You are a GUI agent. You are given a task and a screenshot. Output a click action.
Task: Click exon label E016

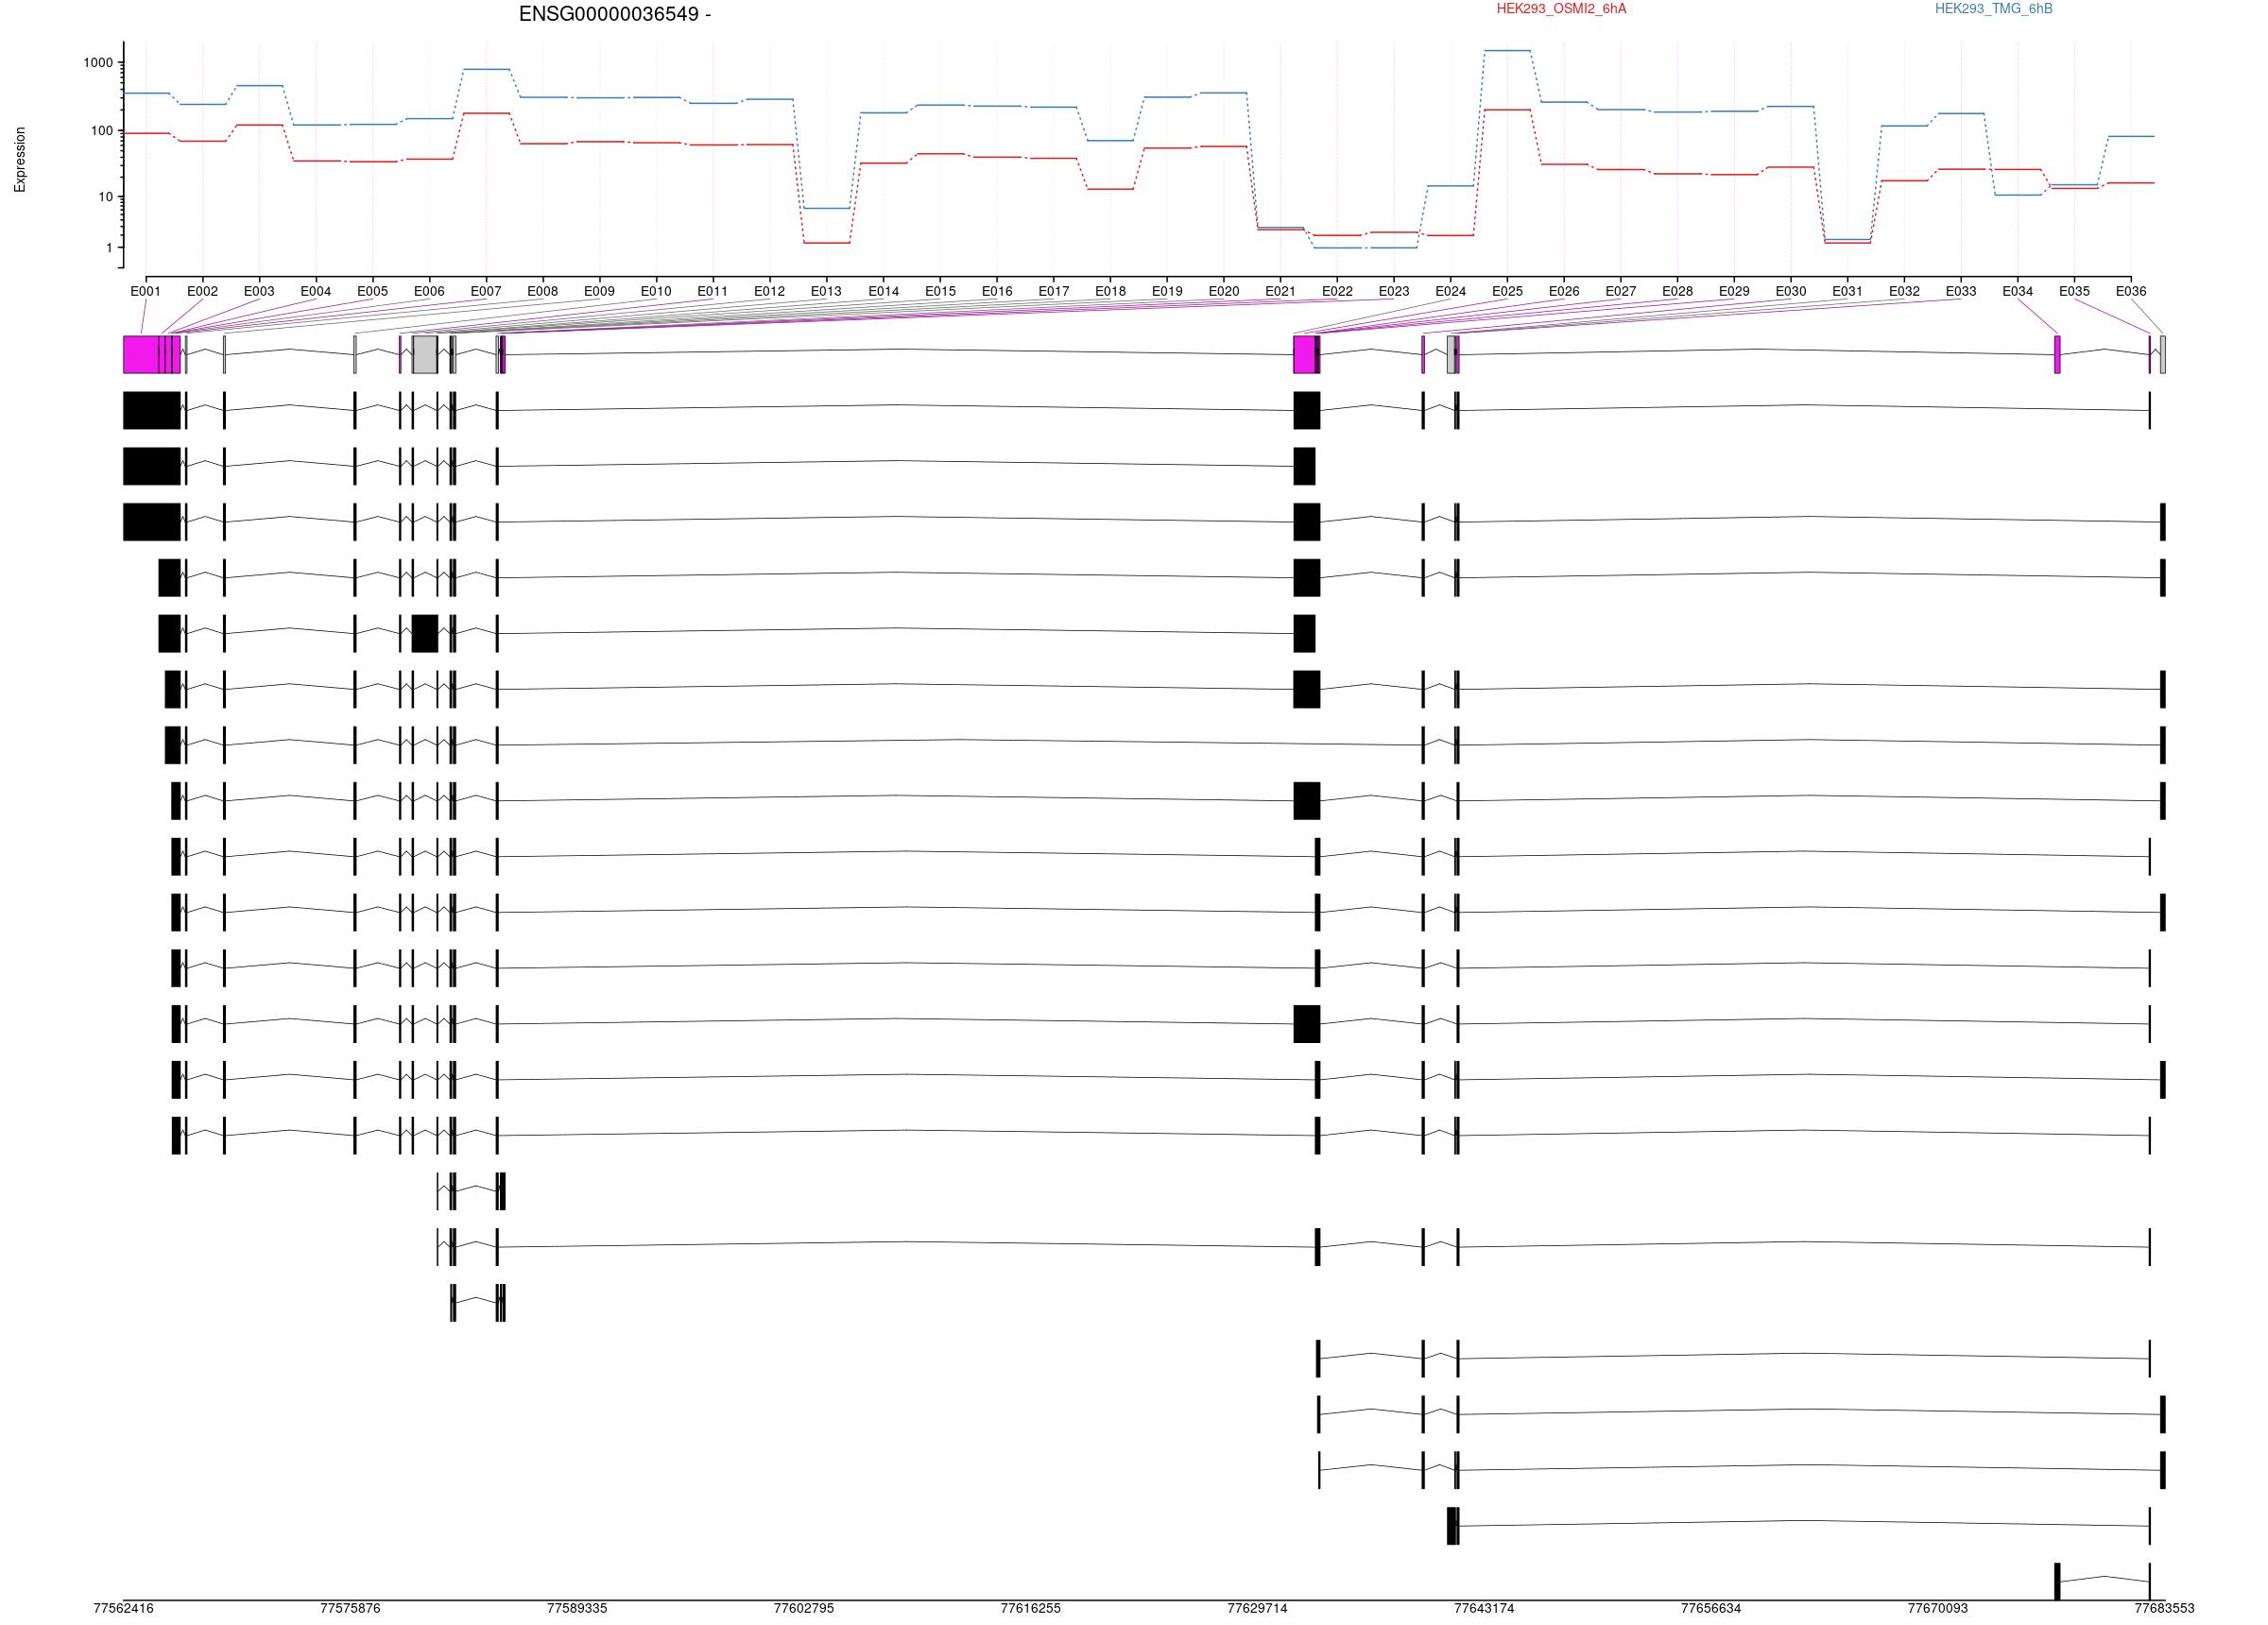(x=997, y=292)
